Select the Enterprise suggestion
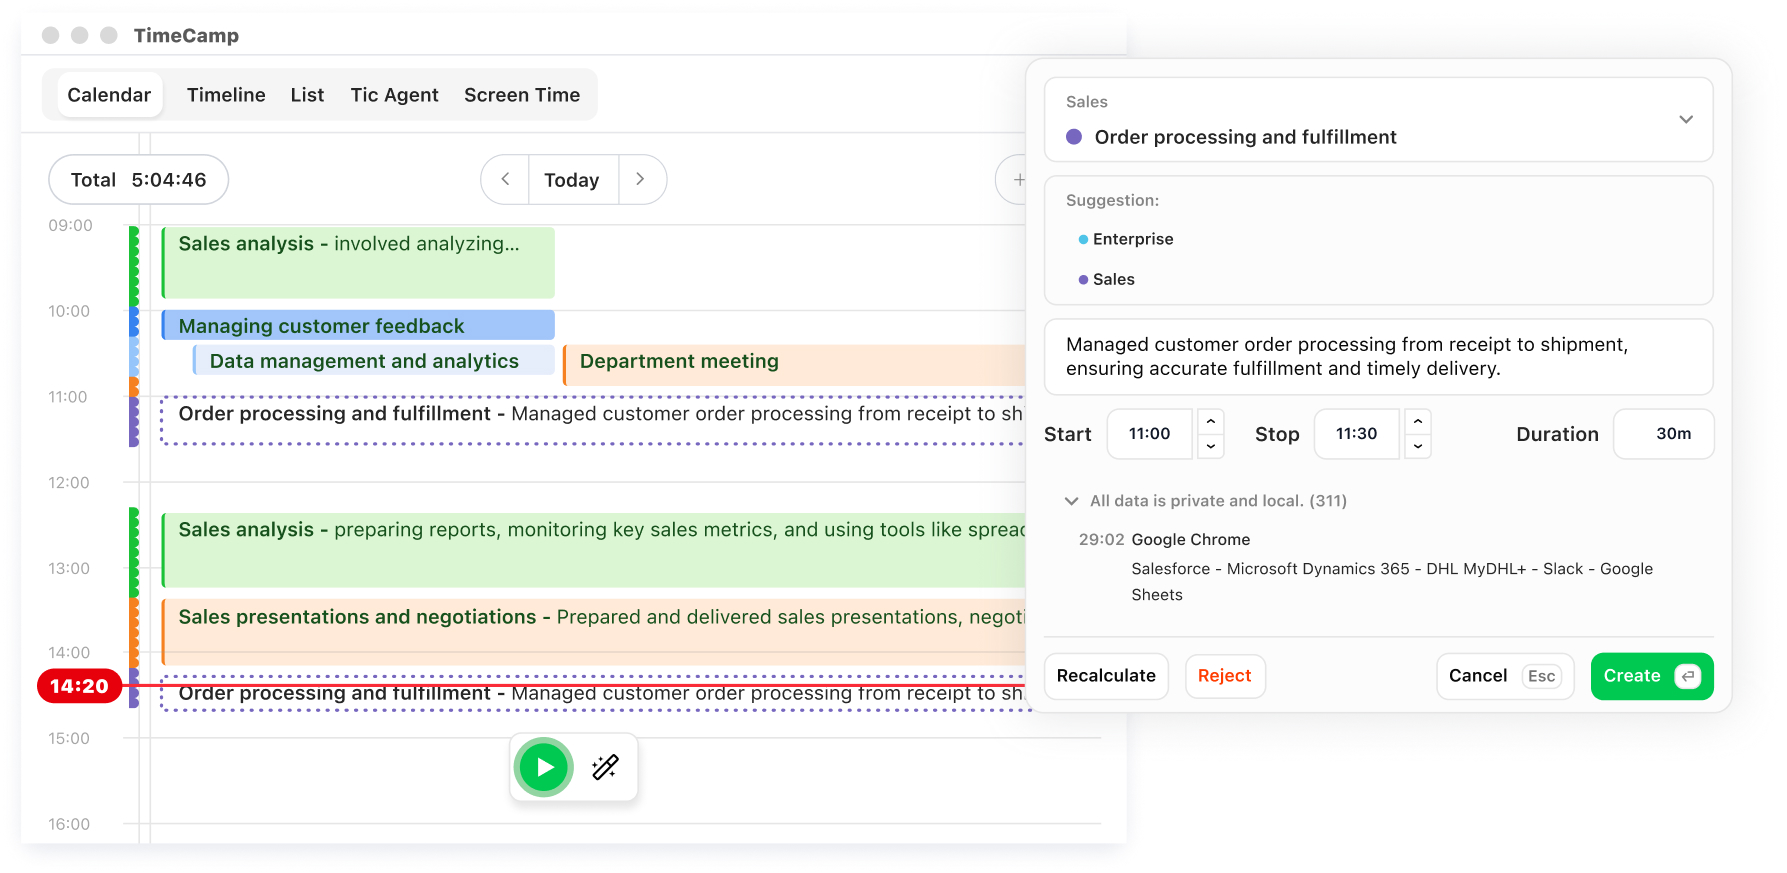Screen dimensions: 1787x873 [1126, 239]
